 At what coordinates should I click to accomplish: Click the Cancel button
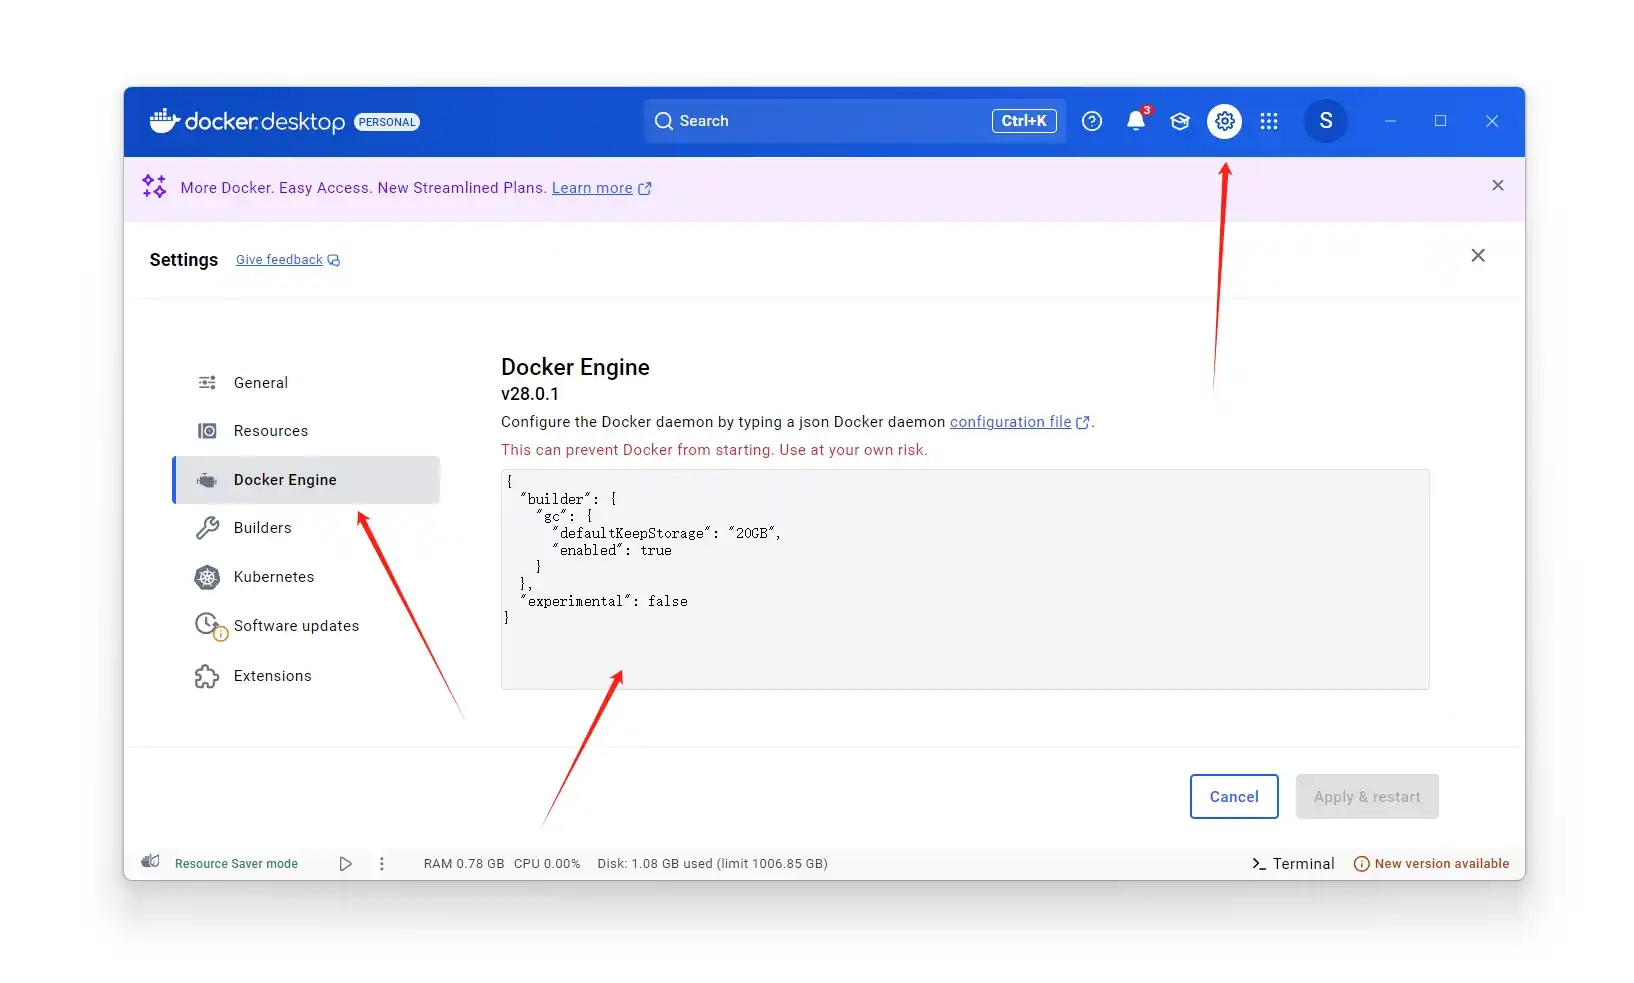[1233, 797]
